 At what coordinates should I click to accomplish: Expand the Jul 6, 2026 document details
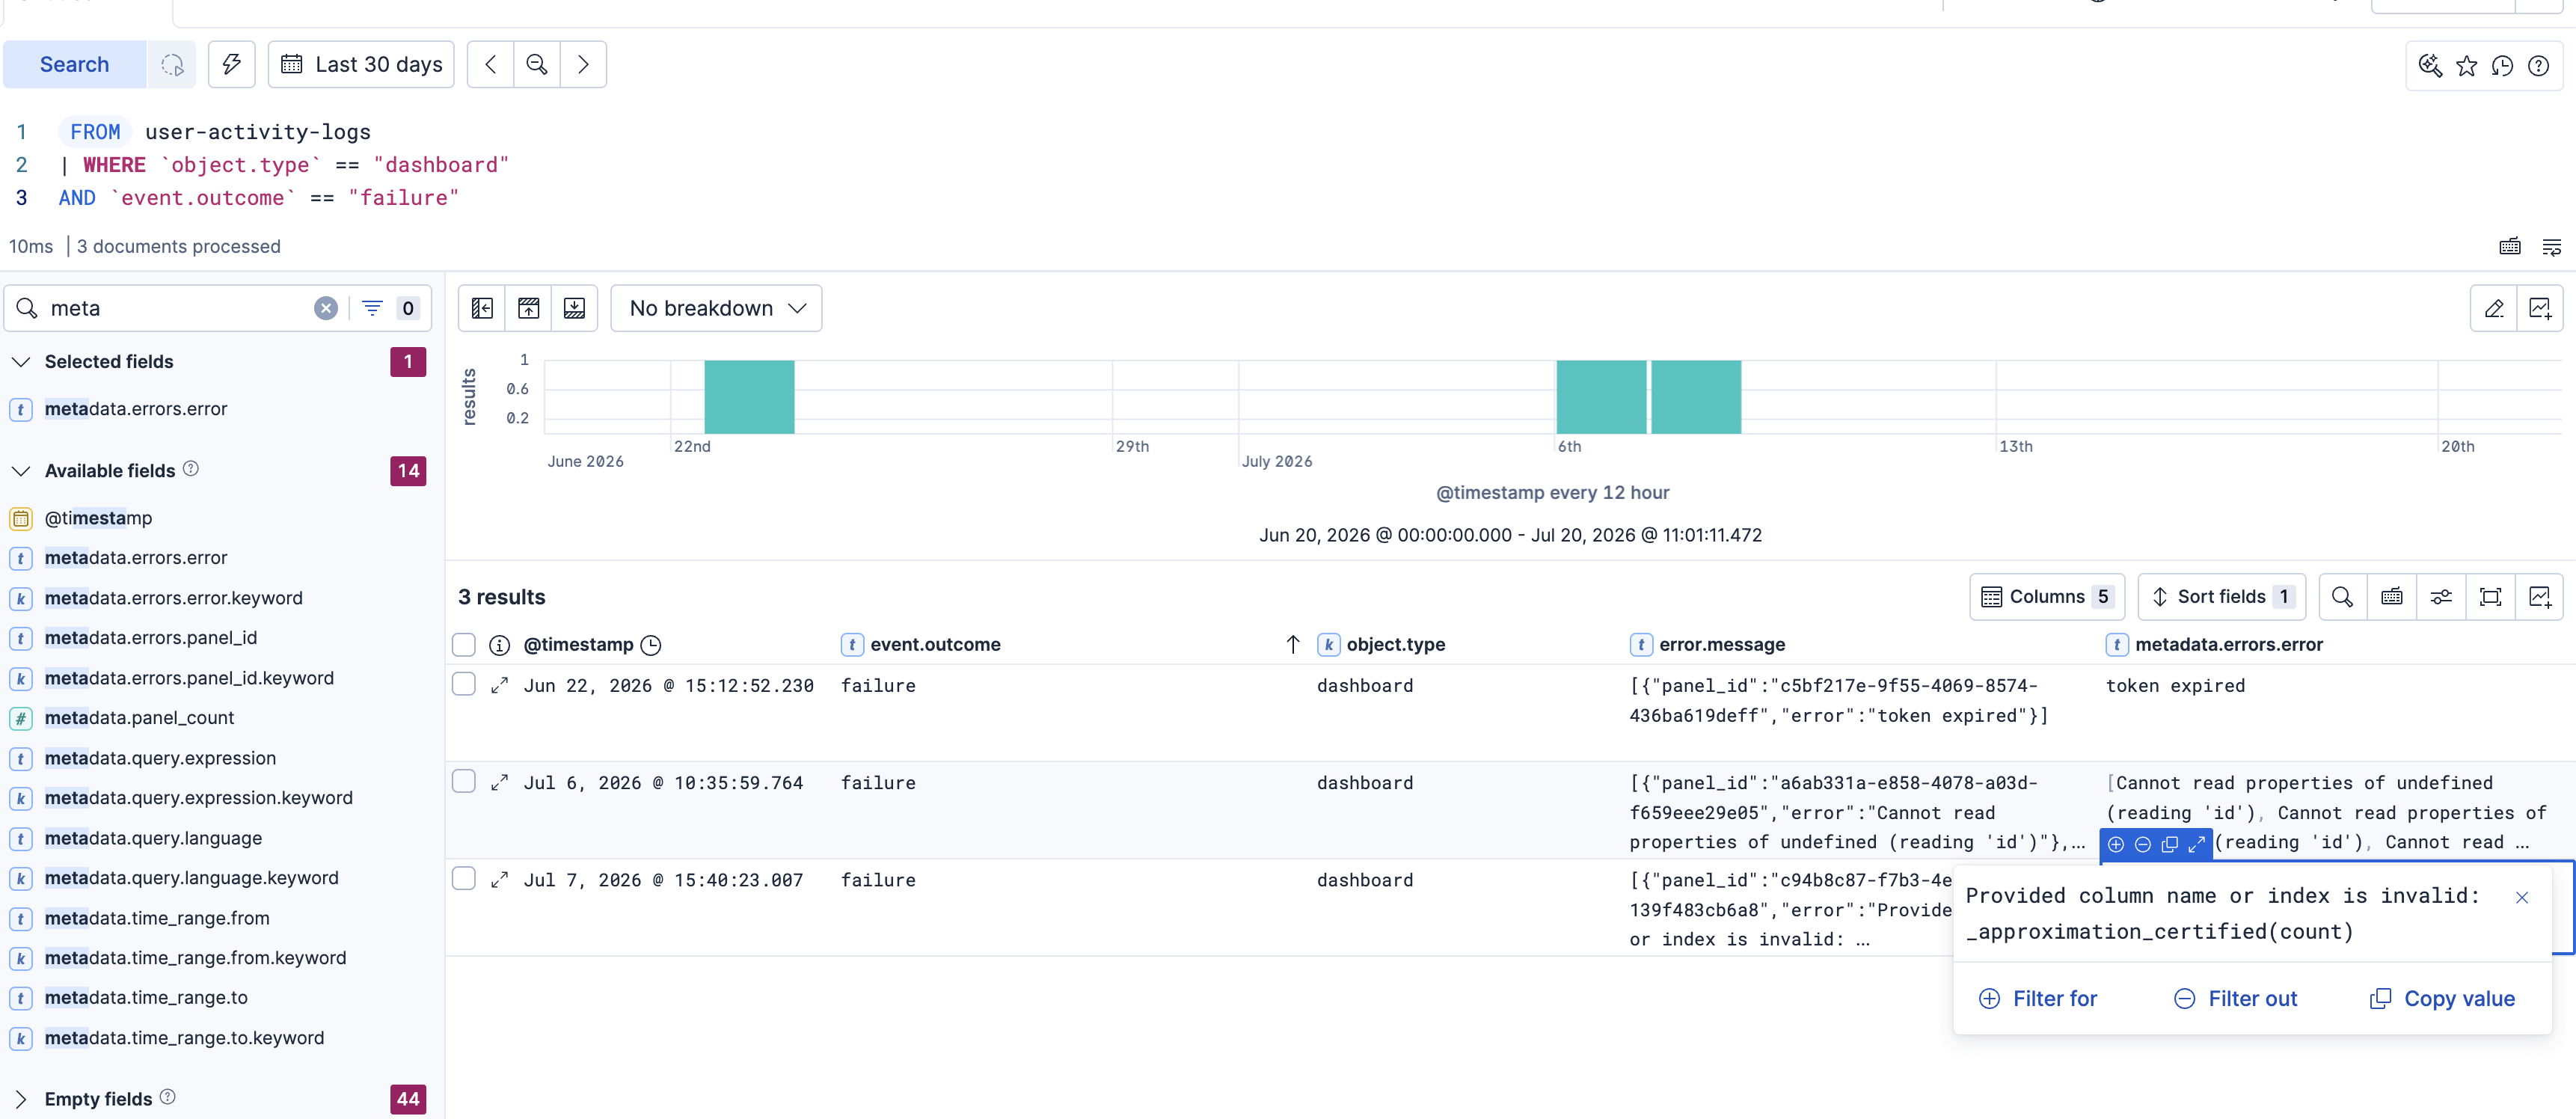click(500, 783)
